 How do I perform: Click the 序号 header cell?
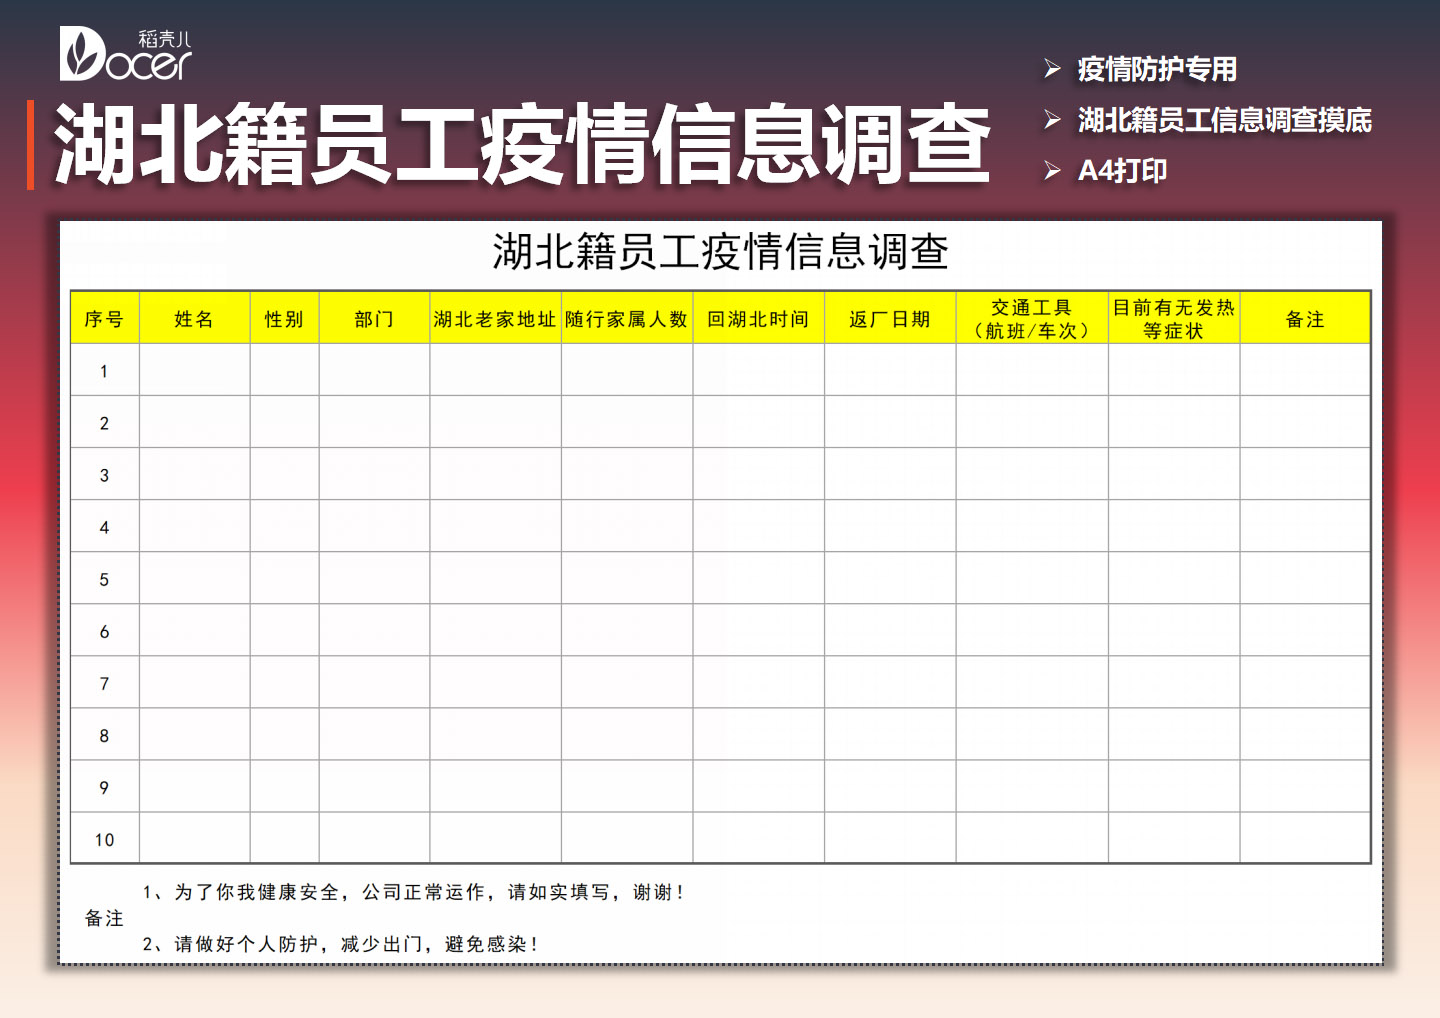pyautogui.click(x=104, y=318)
